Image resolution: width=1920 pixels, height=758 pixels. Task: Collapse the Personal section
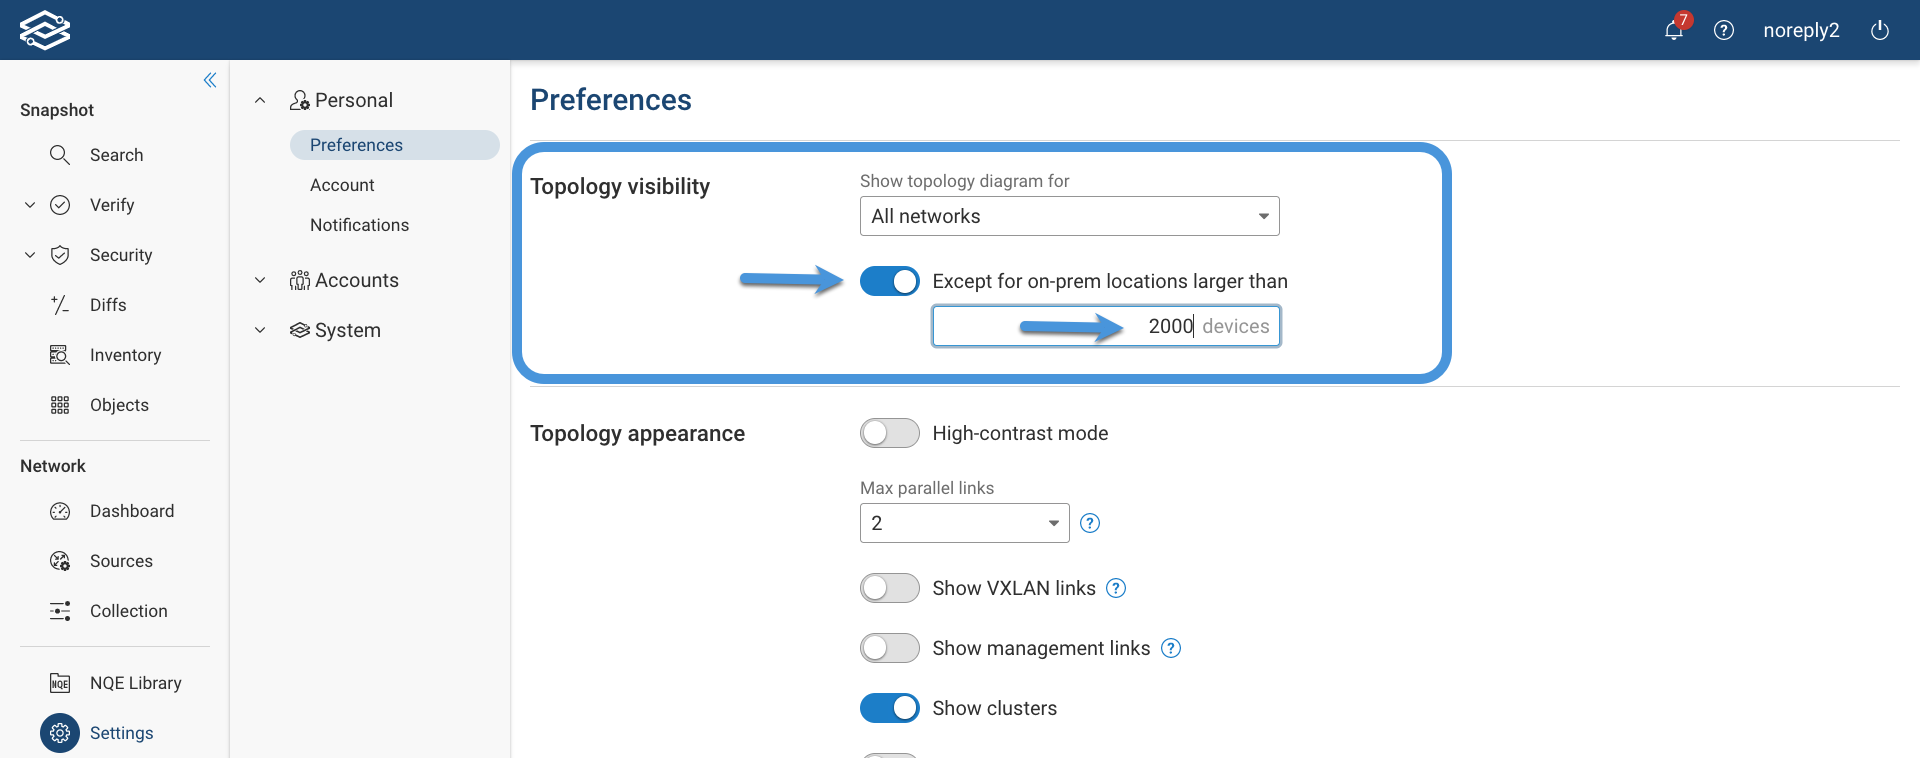point(259,100)
